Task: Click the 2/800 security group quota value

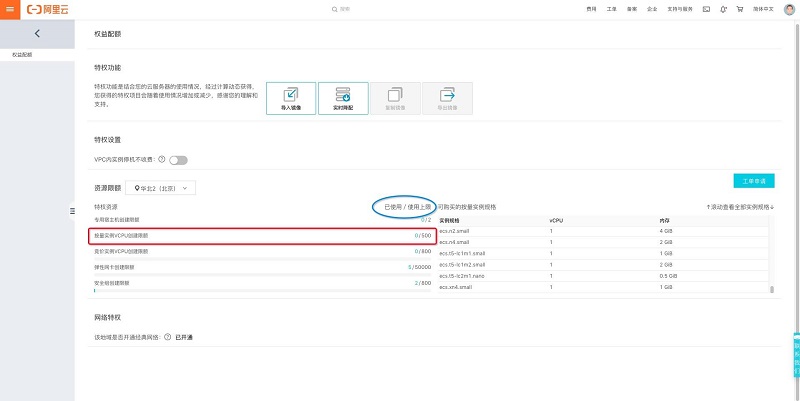Action: tap(422, 283)
